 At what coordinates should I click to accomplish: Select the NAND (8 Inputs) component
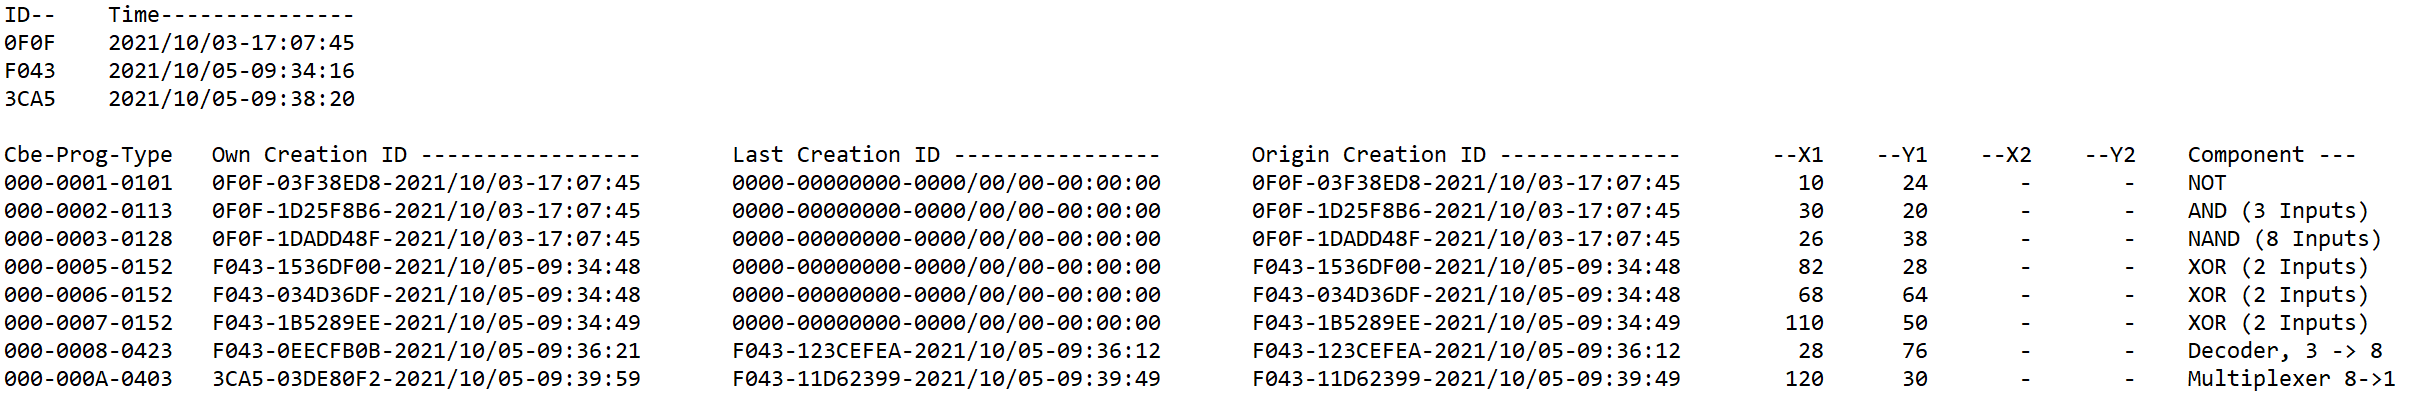tap(2285, 239)
